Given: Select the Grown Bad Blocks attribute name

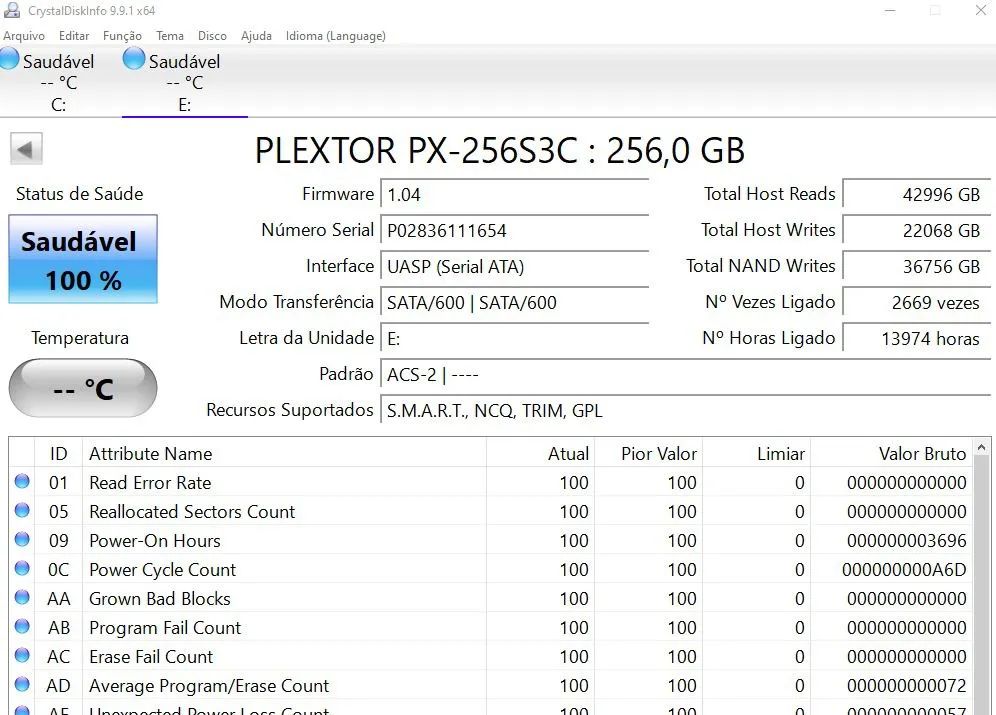Looking at the screenshot, I should (x=159, y=599).
